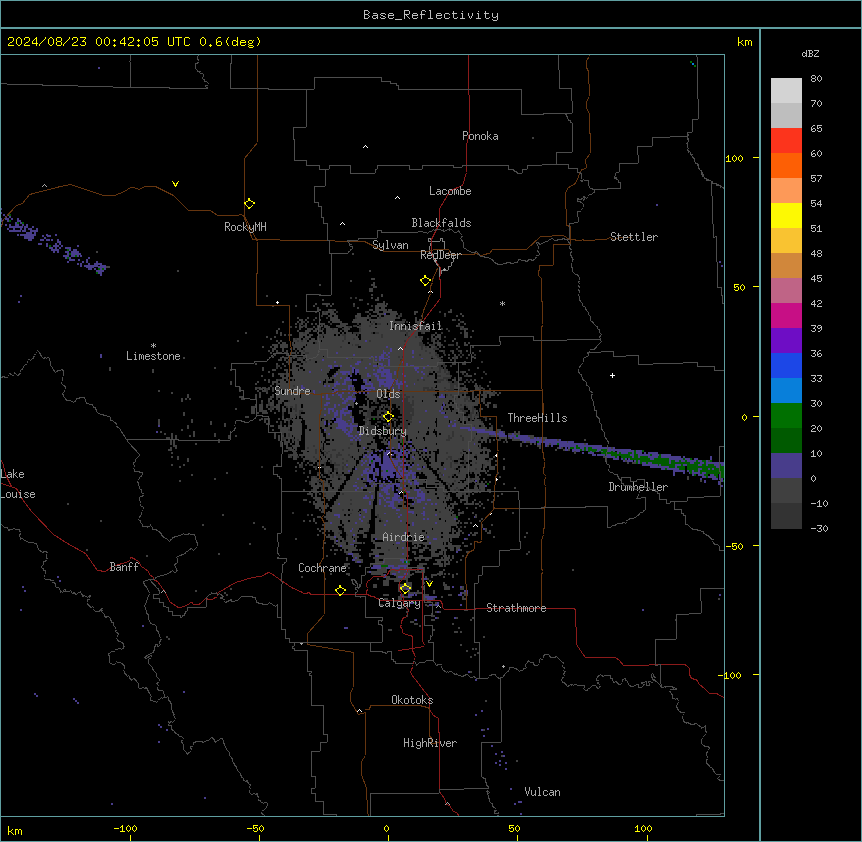Click the Drumheller city label

click(638, 487)
